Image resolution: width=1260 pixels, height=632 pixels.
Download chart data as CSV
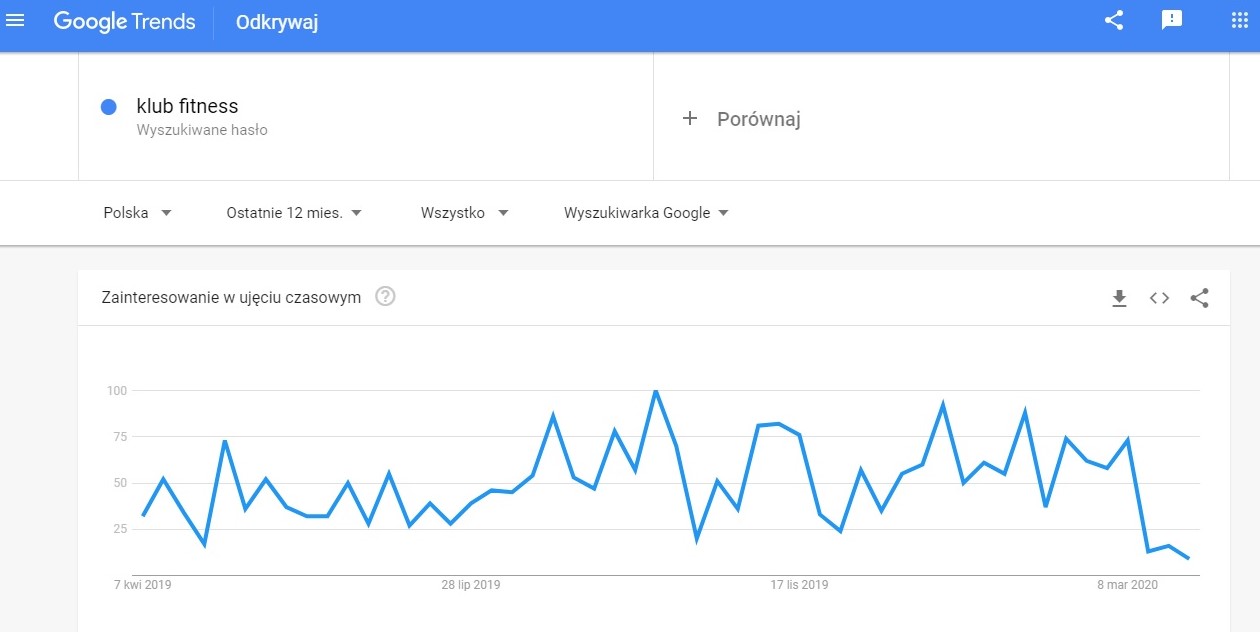(x=1119, y=298)
